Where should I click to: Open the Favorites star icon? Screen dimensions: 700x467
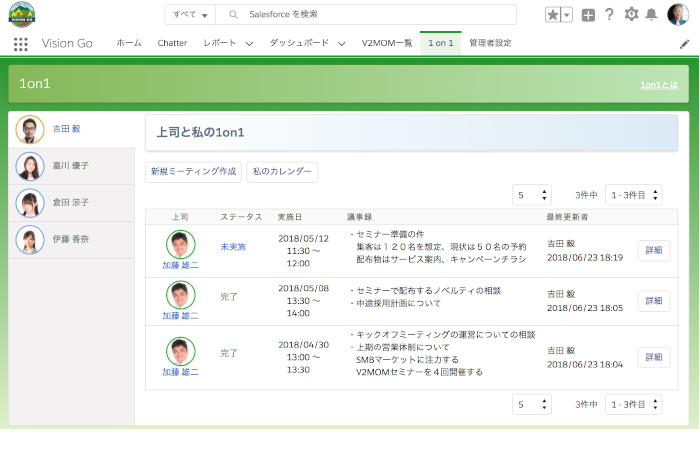coord(553,15)
